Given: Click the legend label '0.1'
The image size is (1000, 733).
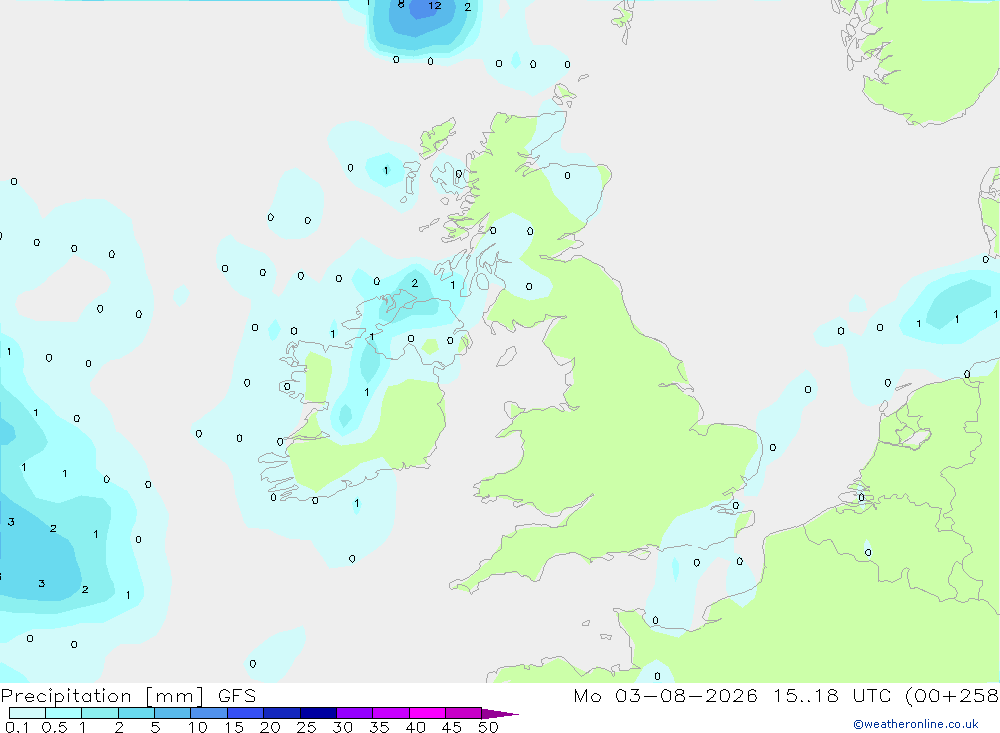Looking at the screenshot, I should click(17, 727).
